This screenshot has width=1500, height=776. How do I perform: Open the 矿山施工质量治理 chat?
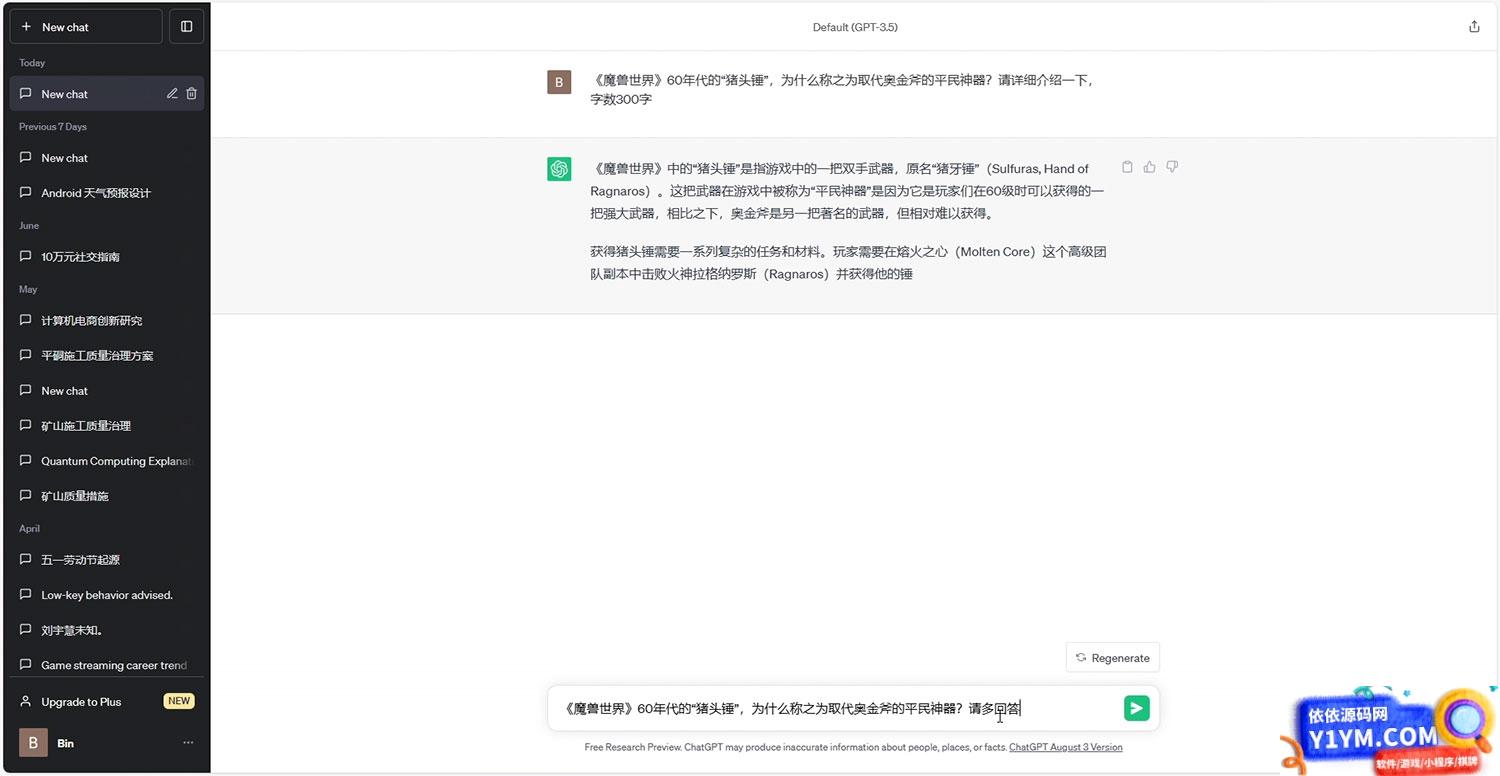(107, 426)
